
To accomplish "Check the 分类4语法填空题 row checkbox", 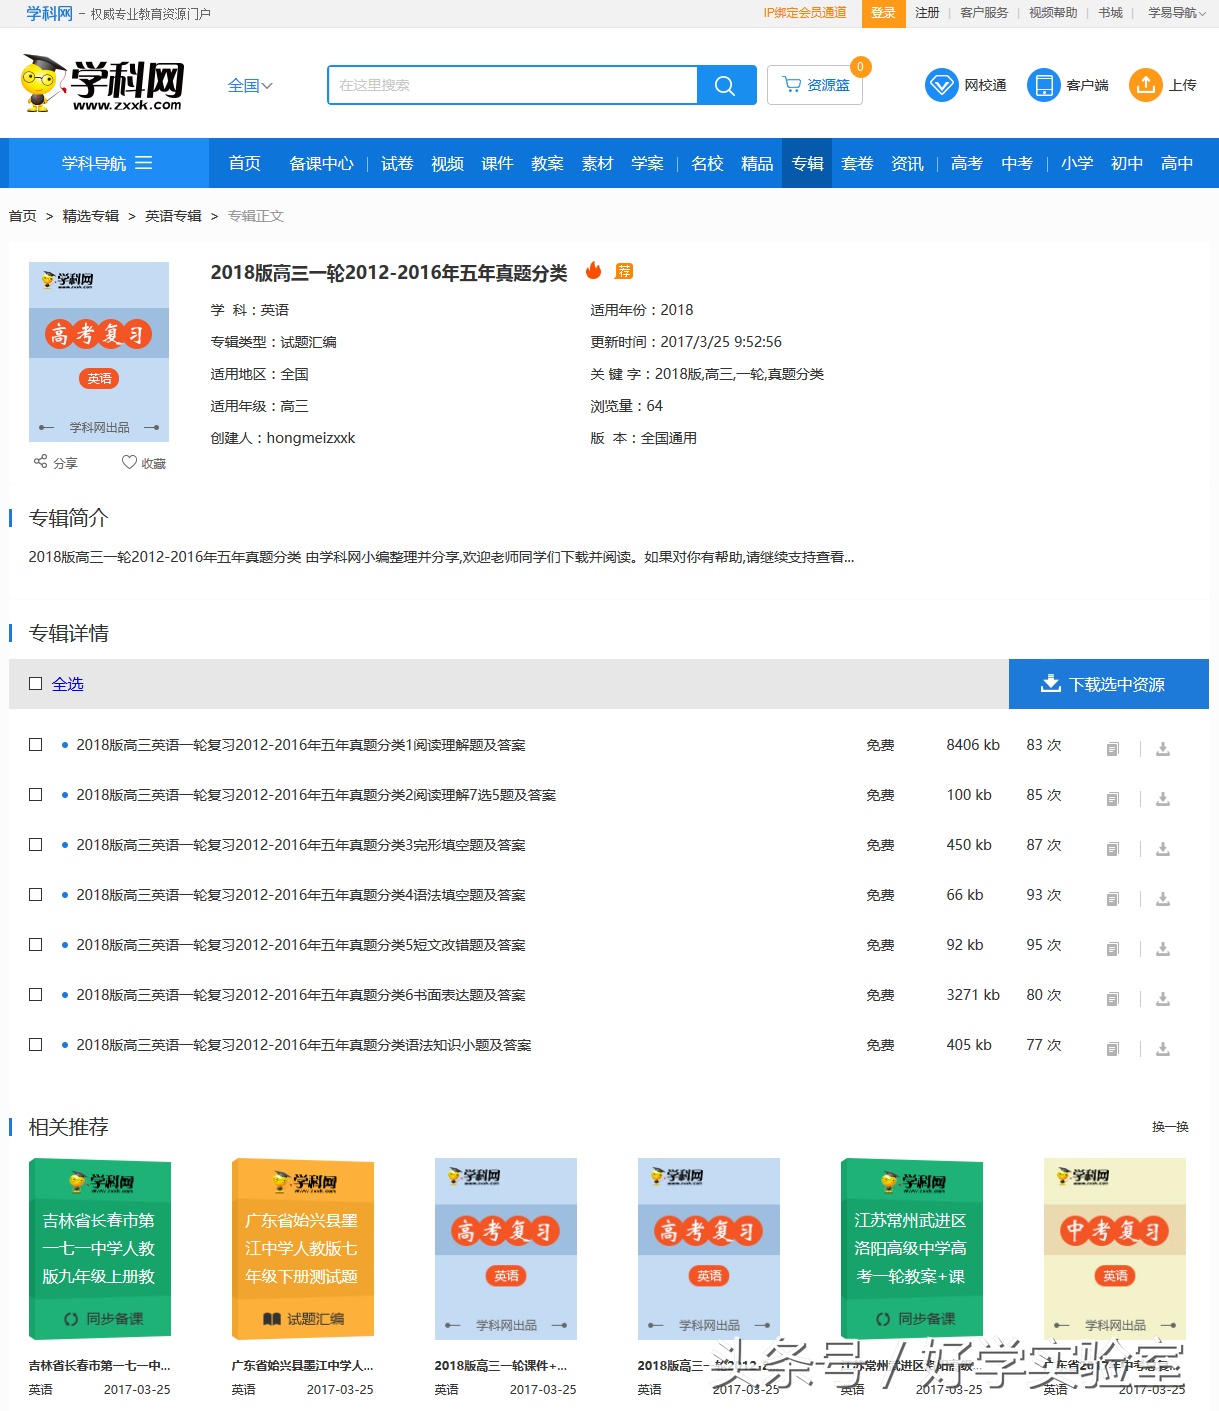I will 36,895.
